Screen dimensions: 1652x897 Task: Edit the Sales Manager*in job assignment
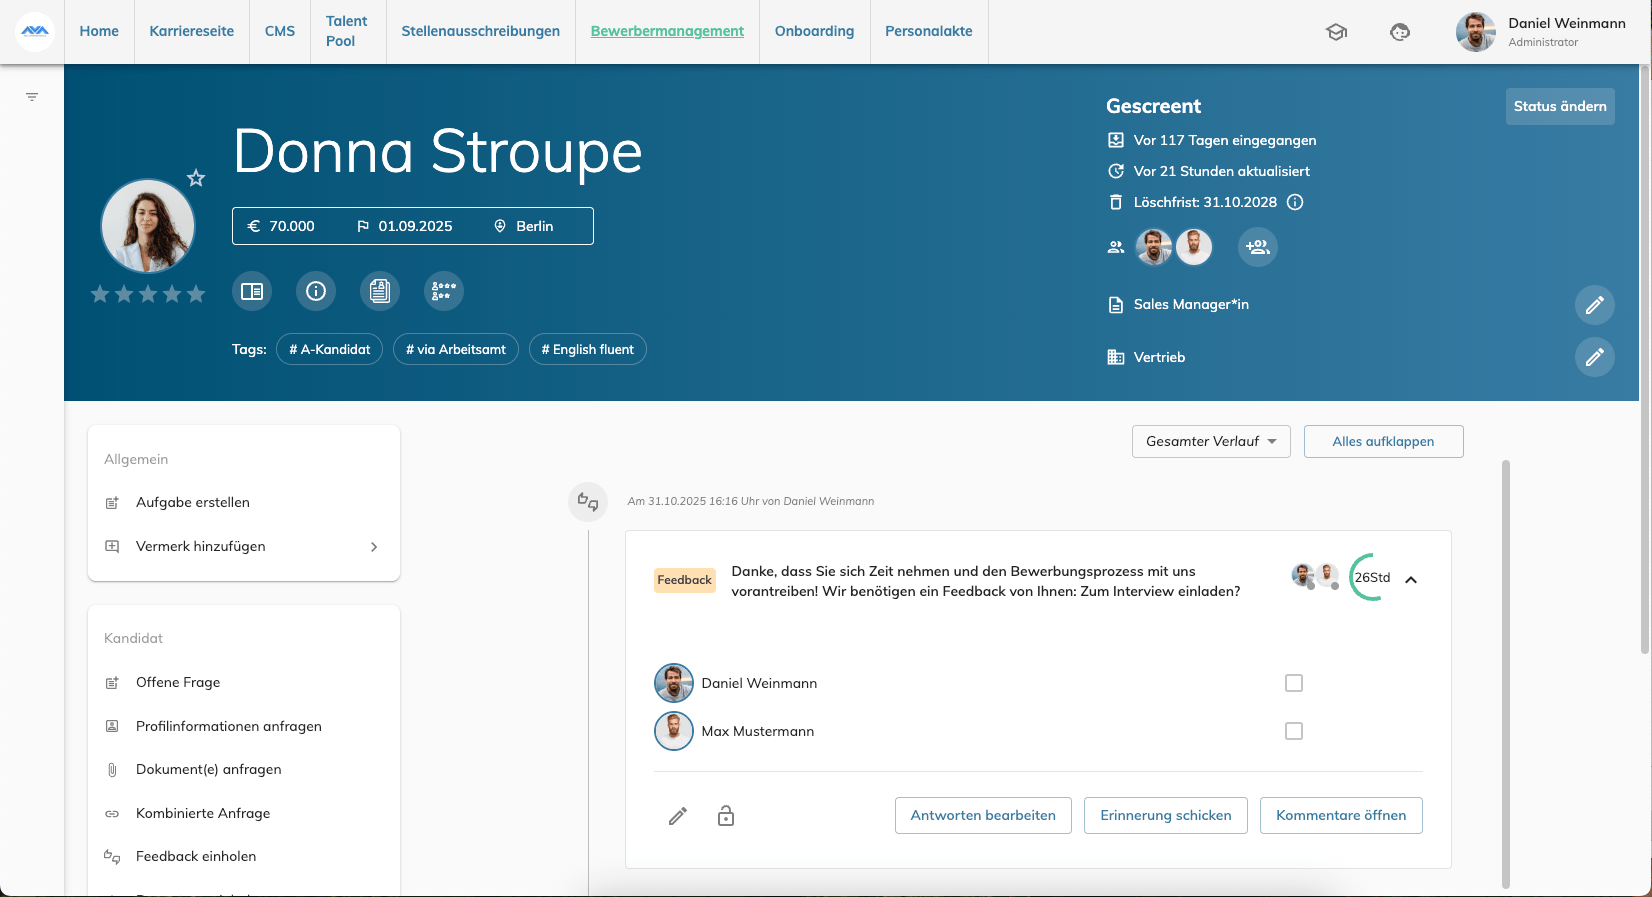[1594, 305]
